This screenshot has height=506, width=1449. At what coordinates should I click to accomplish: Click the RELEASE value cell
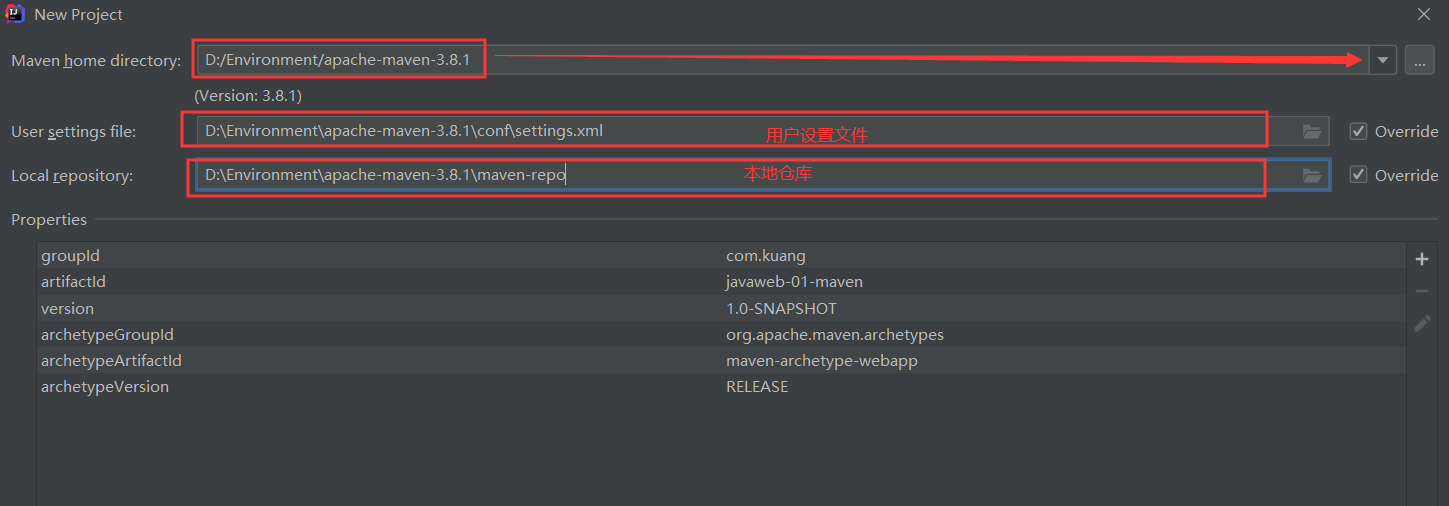pyautogui.click(x=757, y=386)
